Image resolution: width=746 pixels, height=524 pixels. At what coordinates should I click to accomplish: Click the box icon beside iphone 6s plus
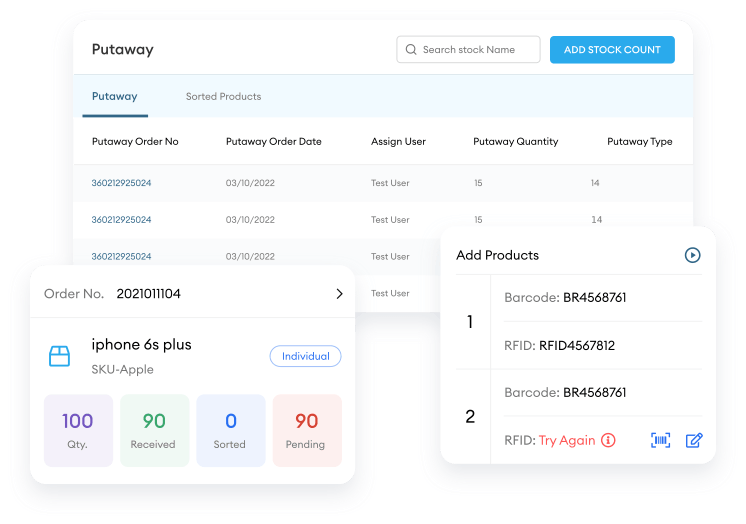coord(59,356)
